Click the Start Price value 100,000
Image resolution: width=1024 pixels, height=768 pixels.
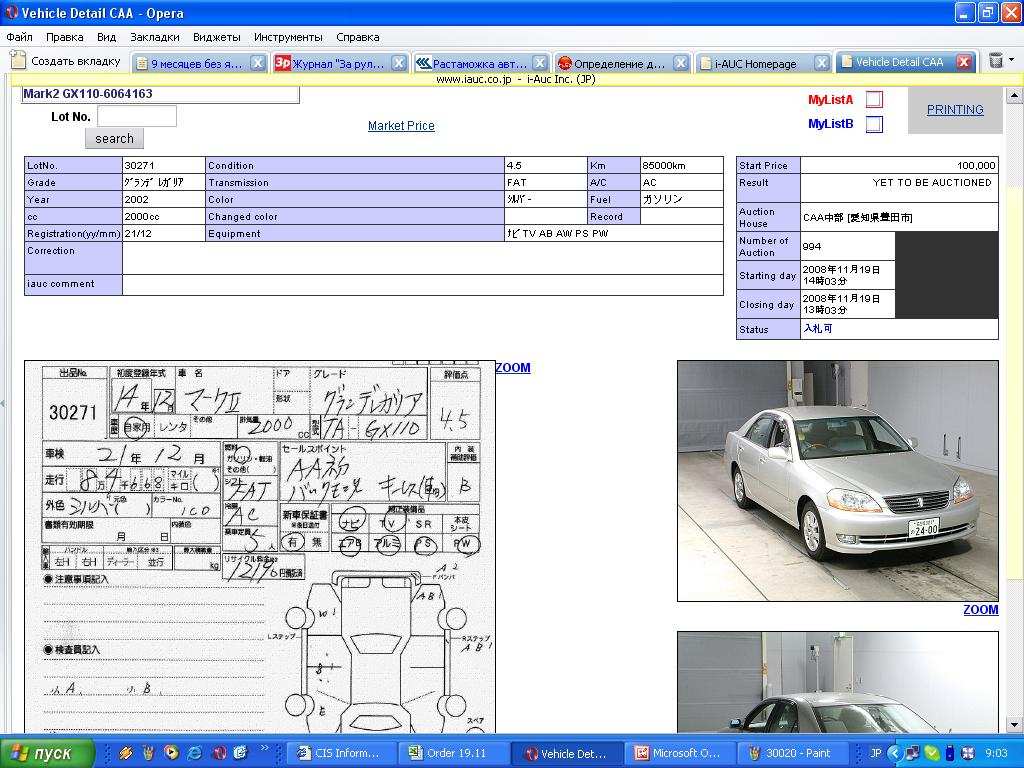tap(976, 166)
